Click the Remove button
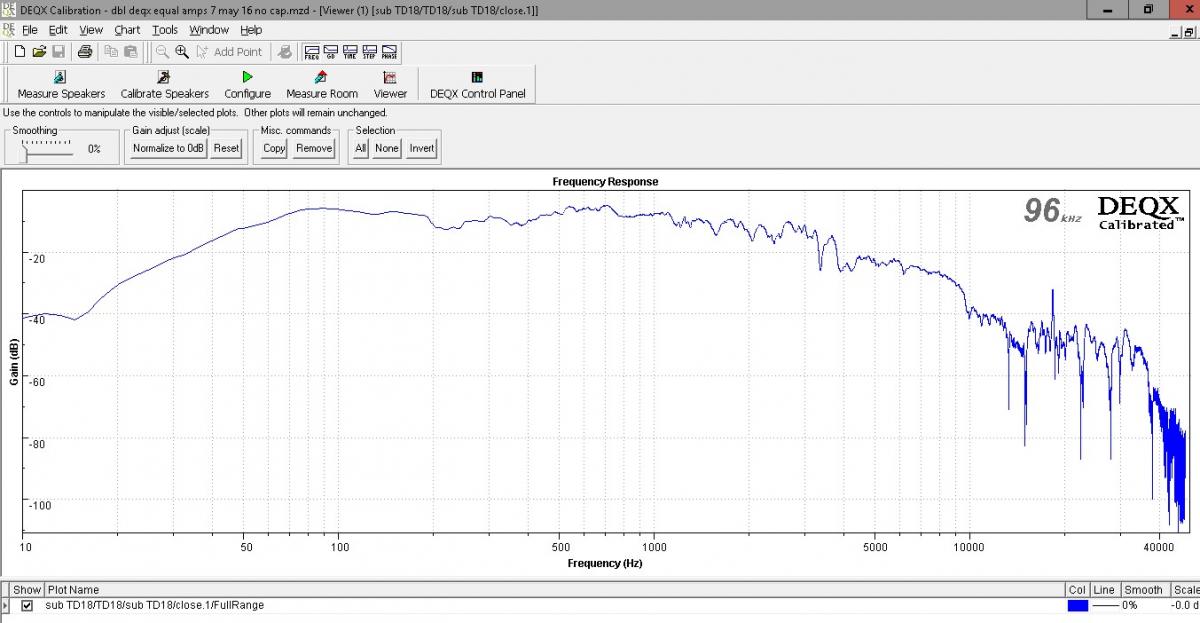The width and height of the screenshot is (1200, 623). pos(314,148)
